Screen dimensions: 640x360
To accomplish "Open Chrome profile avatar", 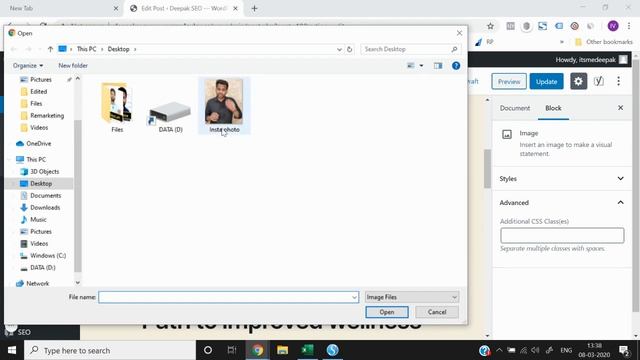I will (x=613, y=26).
